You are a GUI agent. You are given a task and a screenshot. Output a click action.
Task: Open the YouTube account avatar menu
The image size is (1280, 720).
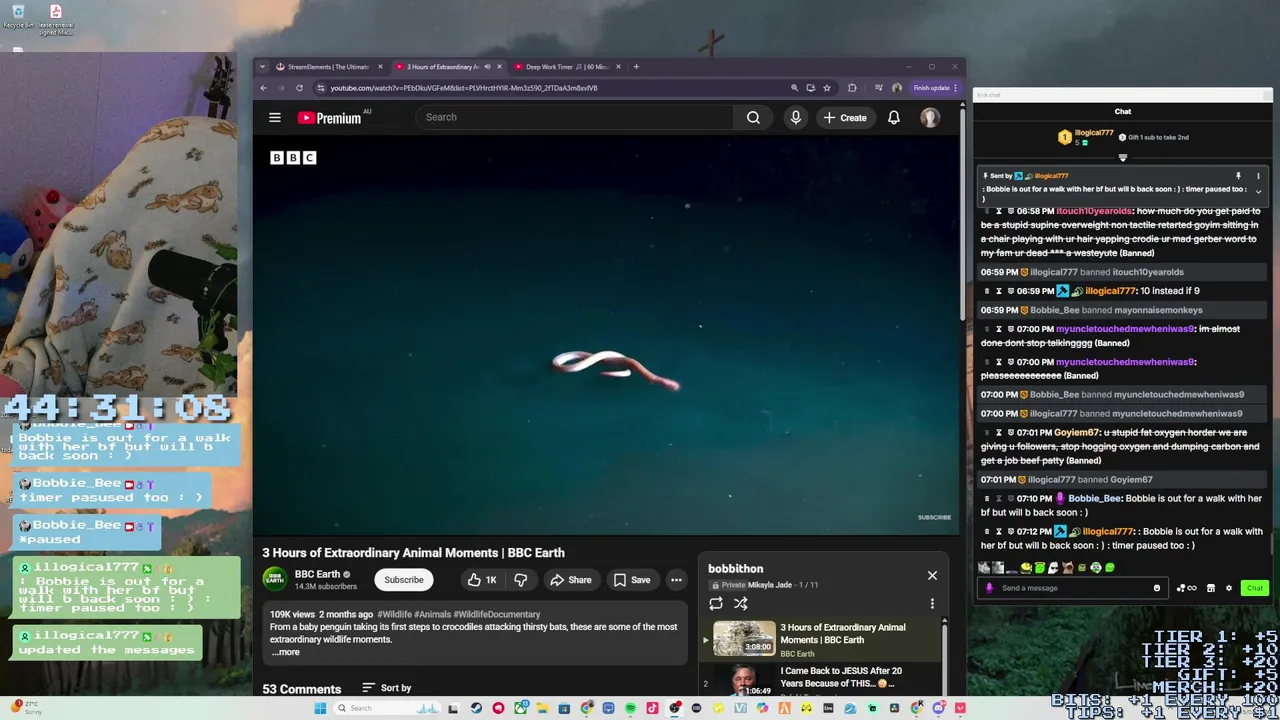point(930,118)
